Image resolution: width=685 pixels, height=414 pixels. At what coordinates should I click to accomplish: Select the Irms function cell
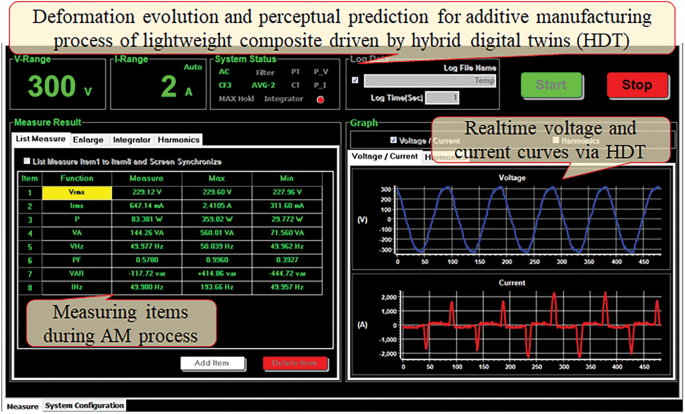[76, 206]
